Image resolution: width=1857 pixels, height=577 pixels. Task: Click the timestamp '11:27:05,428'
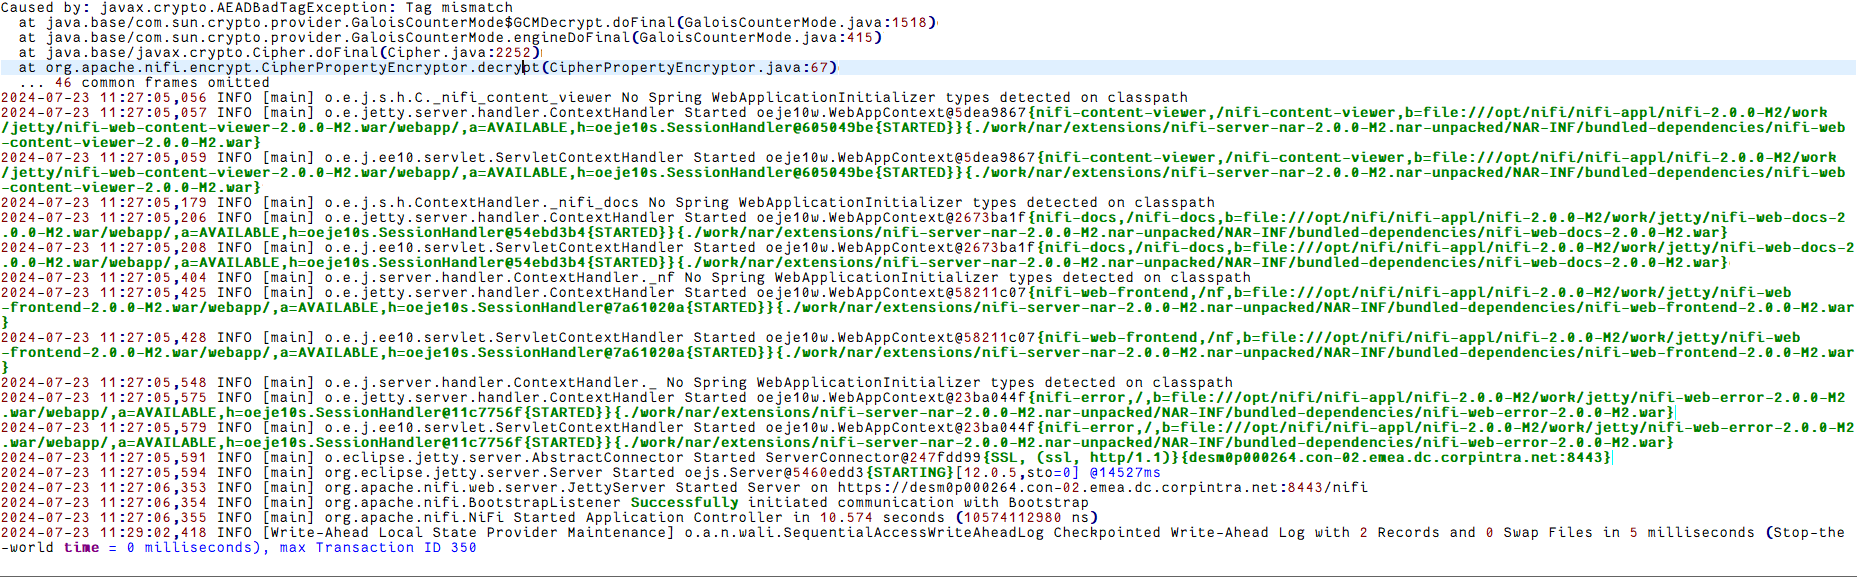click(153, 337)
